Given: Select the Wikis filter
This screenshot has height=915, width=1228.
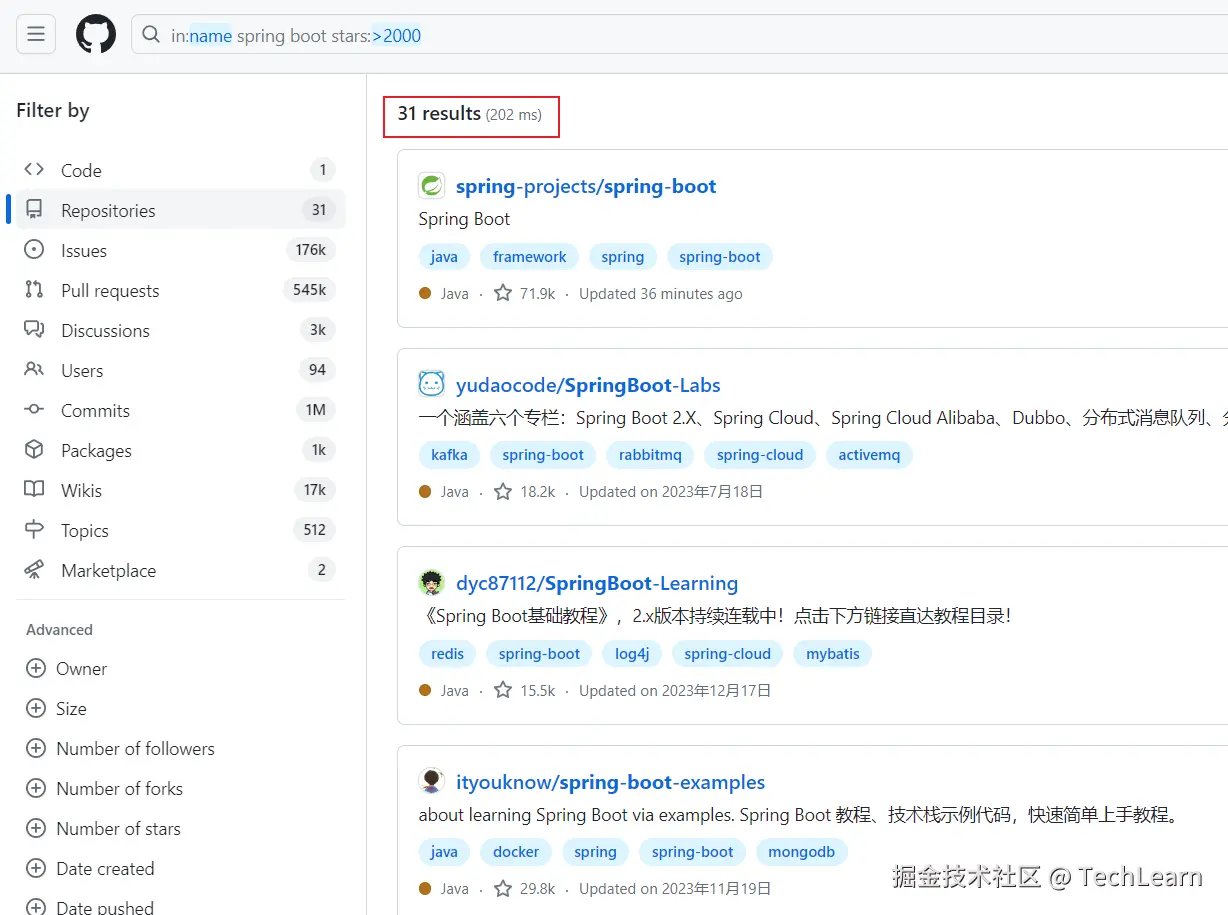Looking at the screenshot, I should tap(180, 490).
